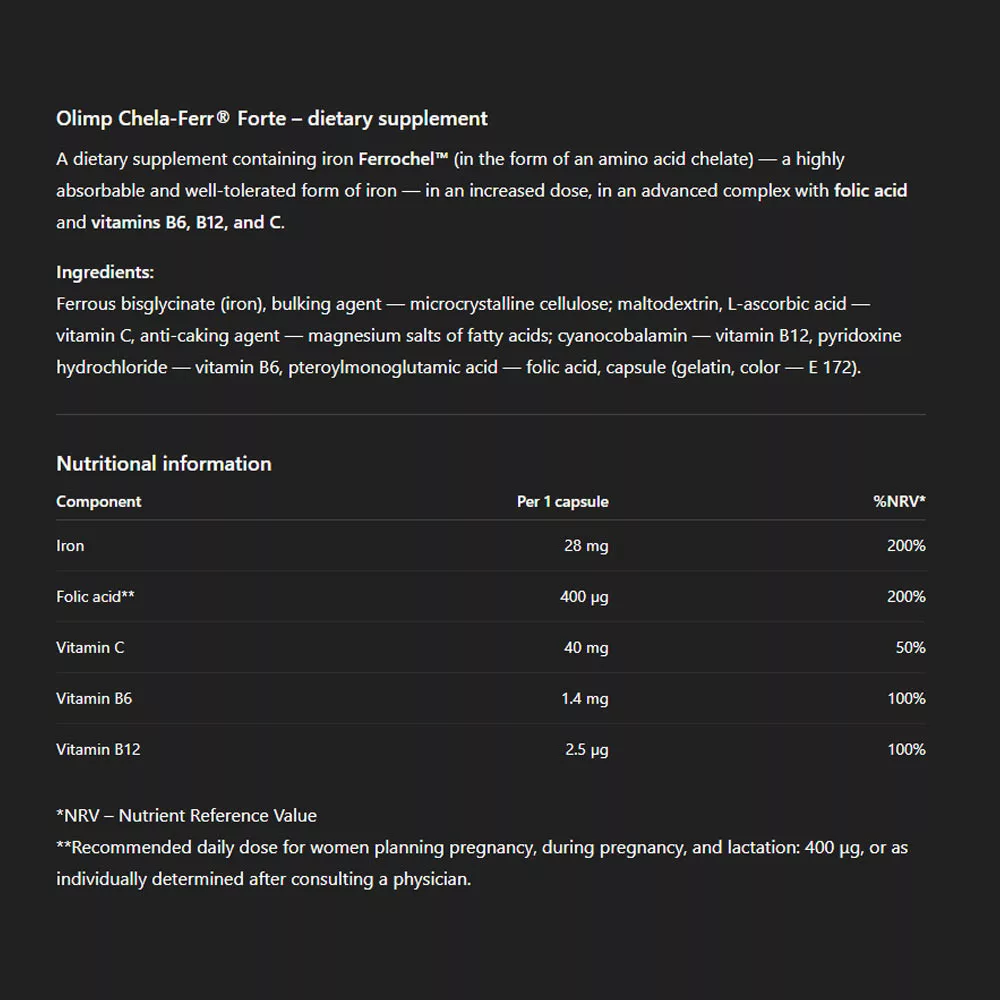This screenshot has height=1000, width=1000.
Task: Click the bold 'folic acid' text in the description
Action: [x=870, y=190]
